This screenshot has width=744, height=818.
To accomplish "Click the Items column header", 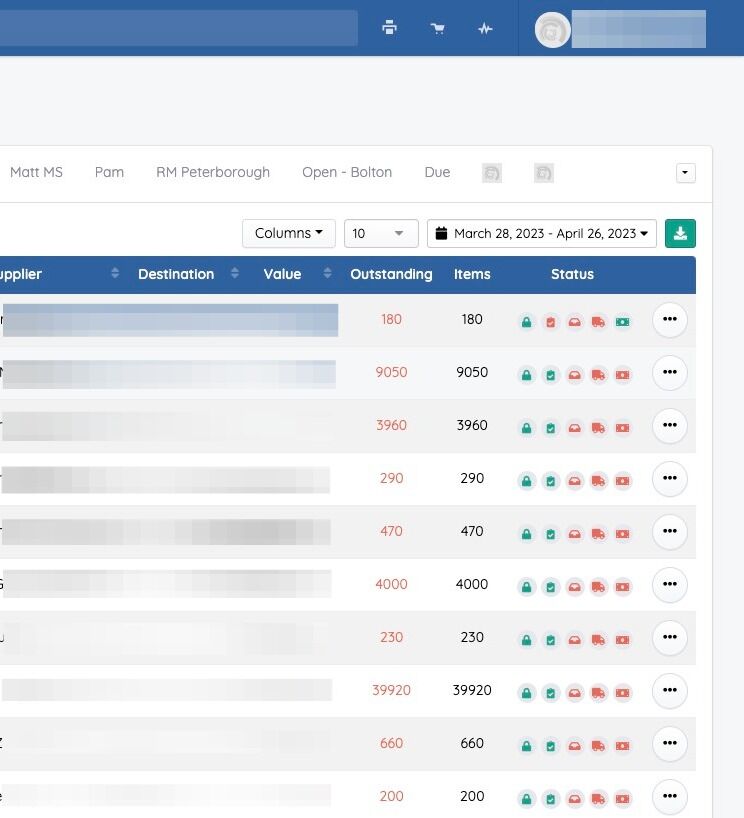I will [472, 274].
